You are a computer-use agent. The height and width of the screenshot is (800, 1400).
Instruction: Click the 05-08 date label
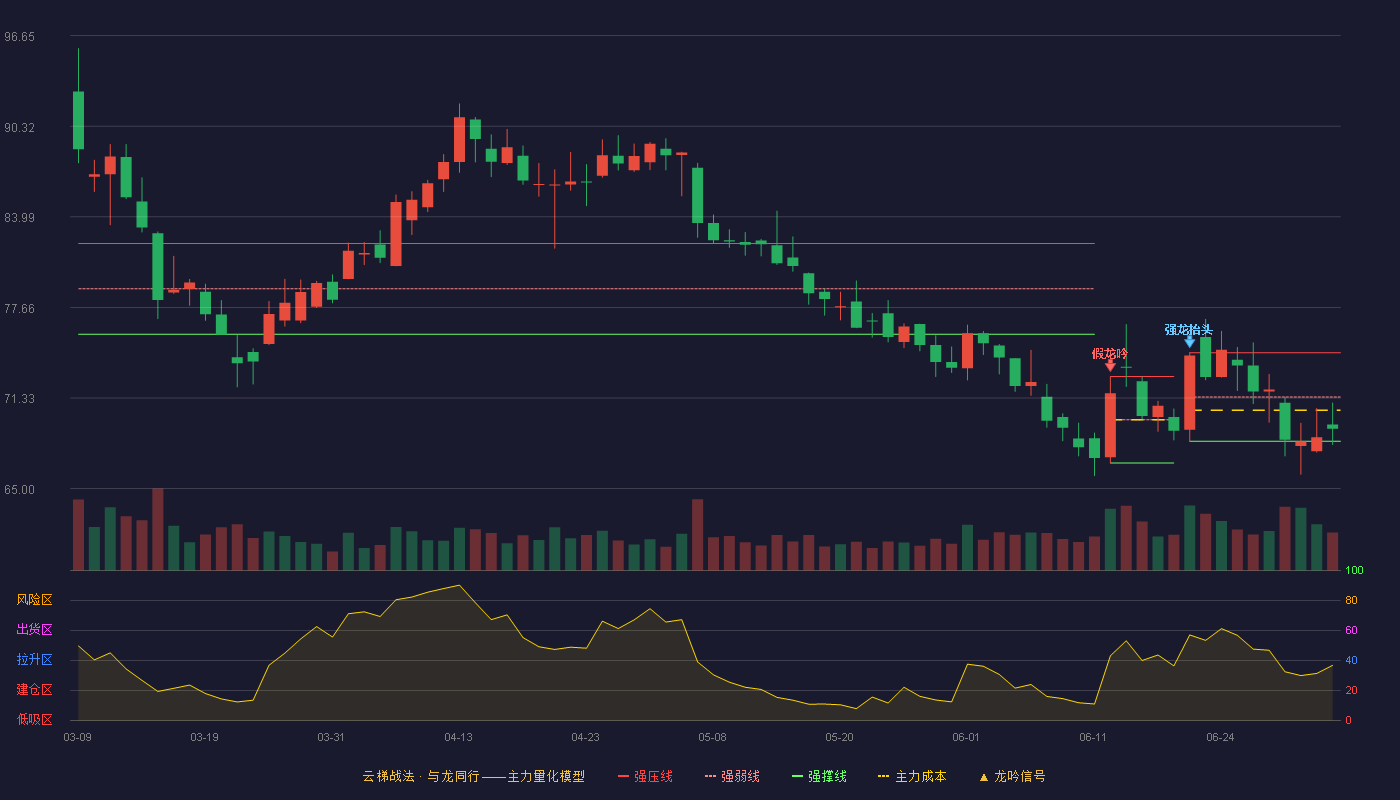click(713, 737)
